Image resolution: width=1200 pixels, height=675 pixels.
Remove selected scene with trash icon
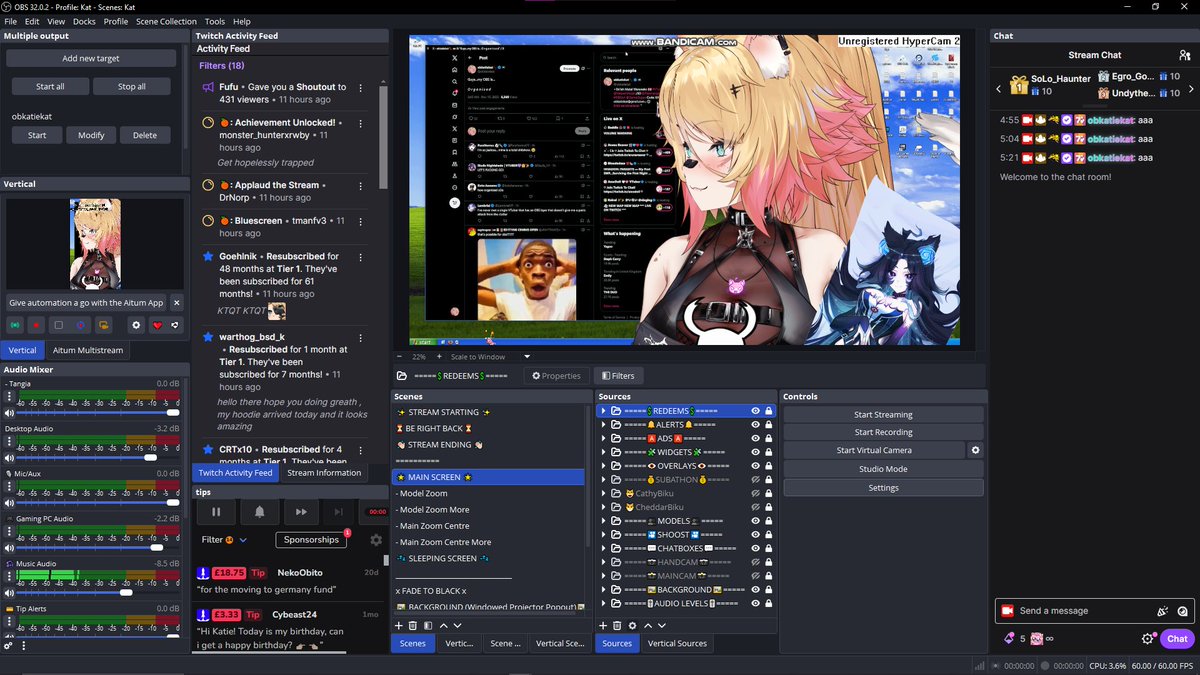[413, 625]
